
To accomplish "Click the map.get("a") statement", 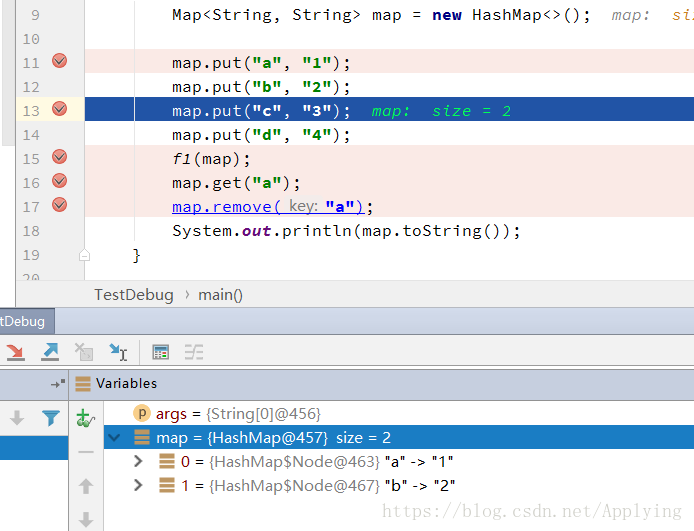I will 236,183.
